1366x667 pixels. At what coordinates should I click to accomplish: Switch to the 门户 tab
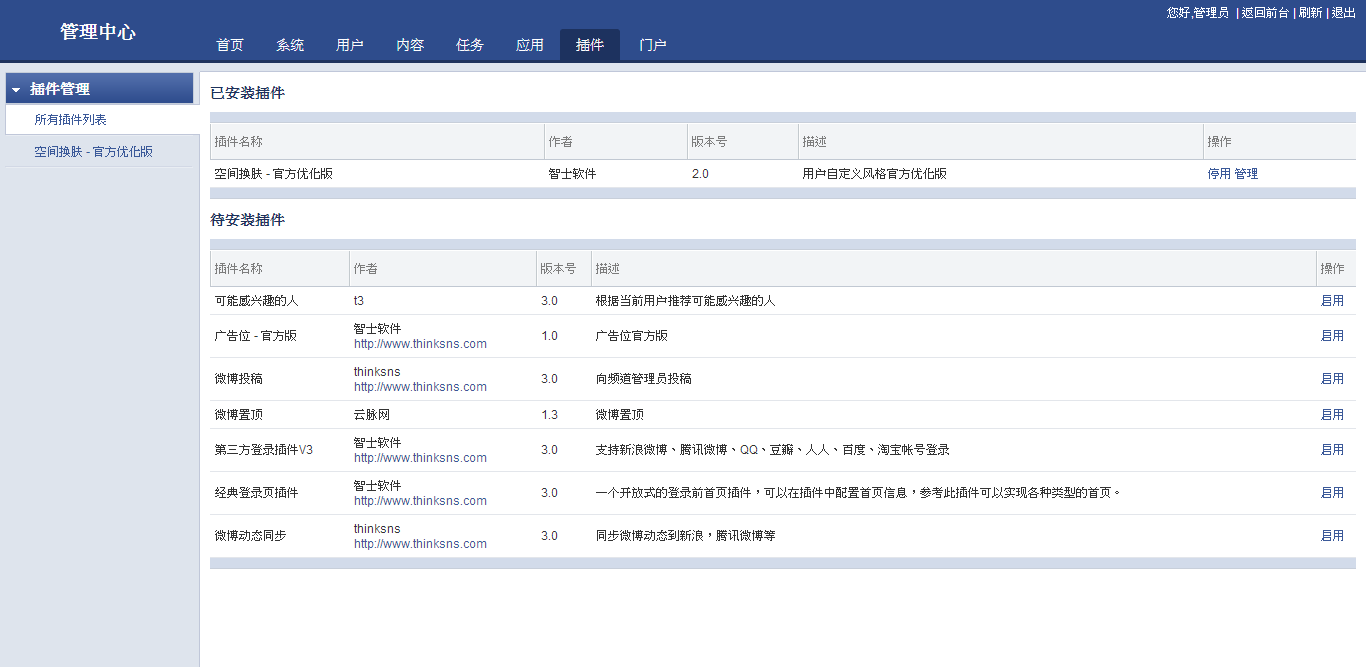(x=652, y=45)
